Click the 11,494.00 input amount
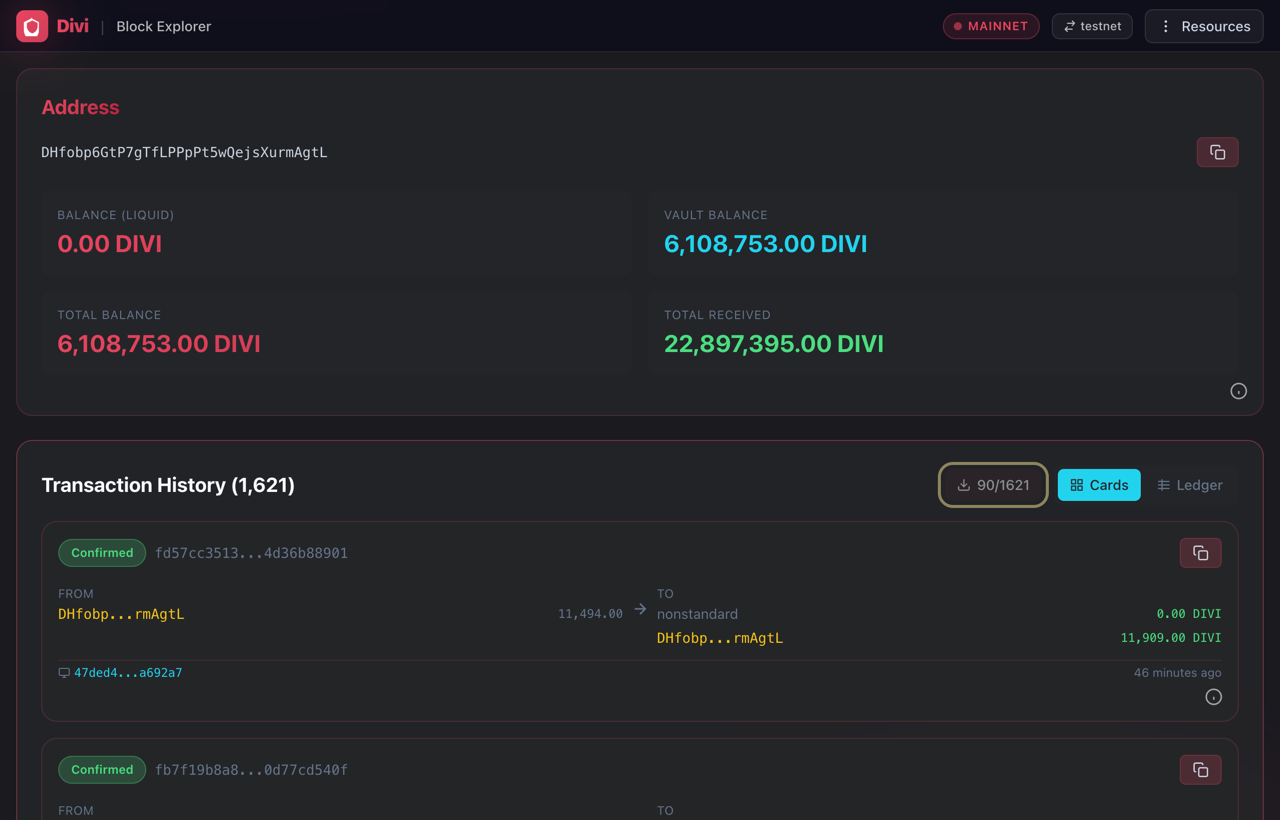 [590, 614]
